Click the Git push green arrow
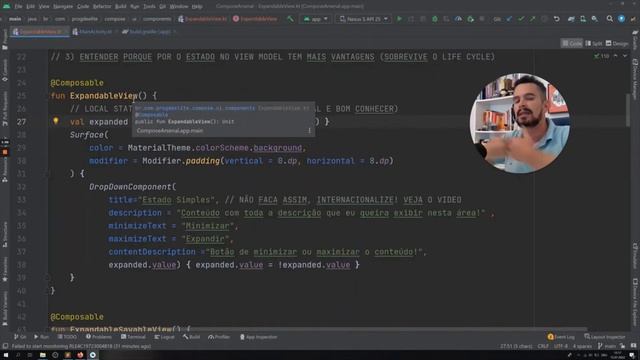This screenshot has height=360, width=640. [x=533, y=19]
